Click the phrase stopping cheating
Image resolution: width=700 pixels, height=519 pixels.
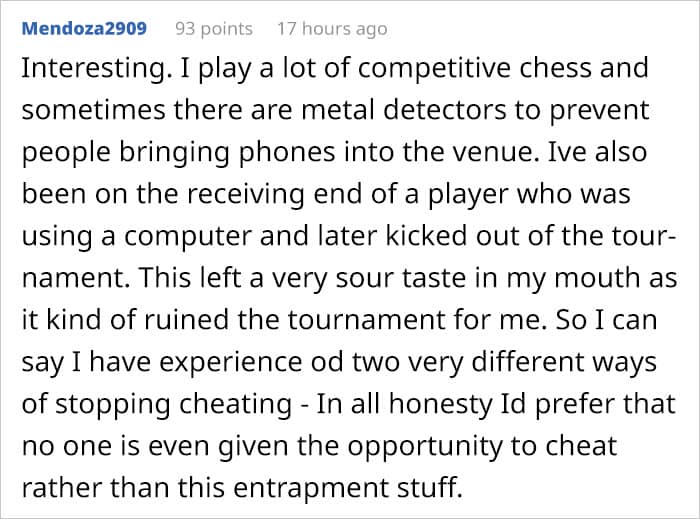pos(174,404)
